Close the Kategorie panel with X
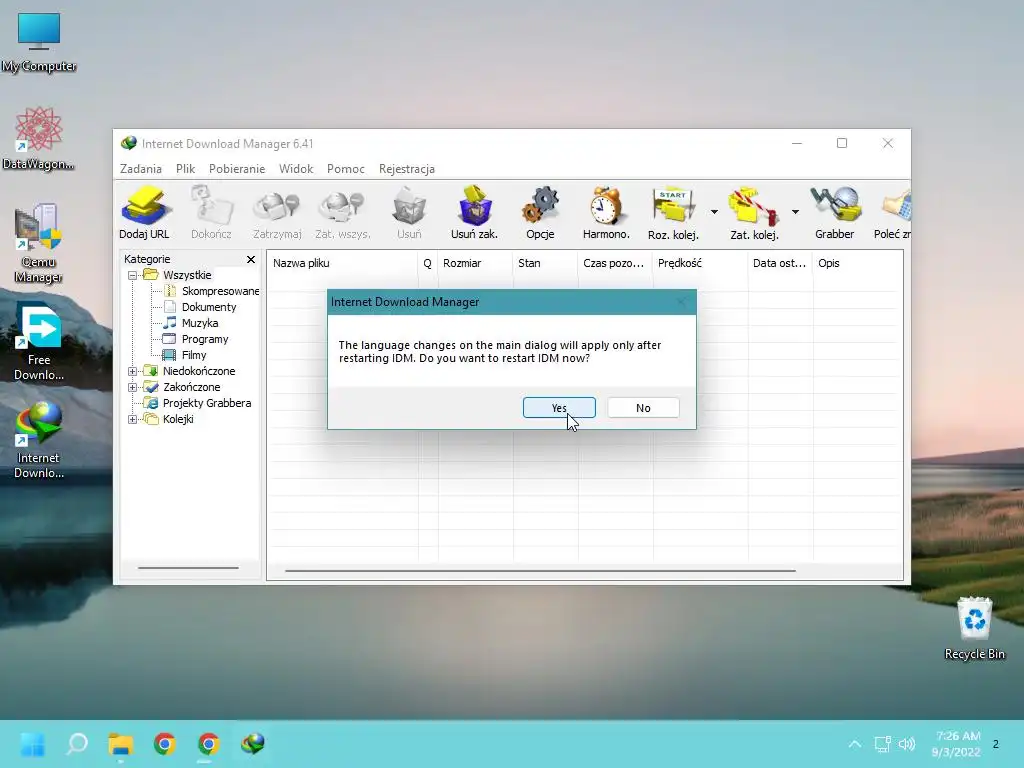 tap(251, 259)
